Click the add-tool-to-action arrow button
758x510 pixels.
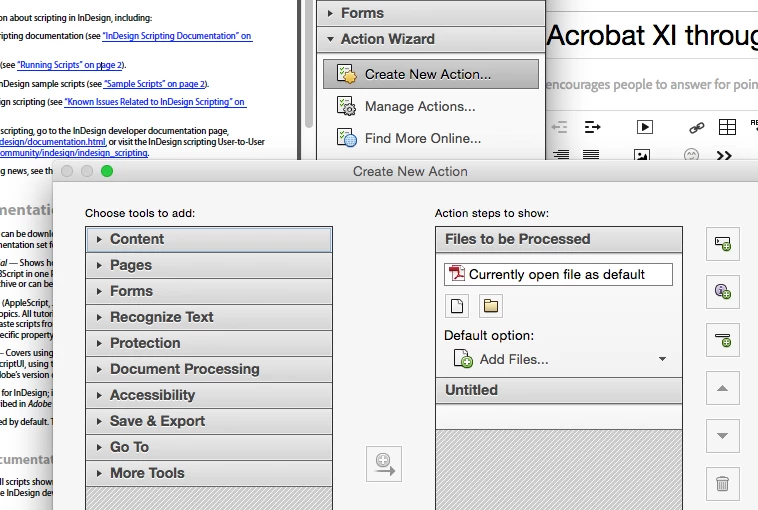click(384, 464)
